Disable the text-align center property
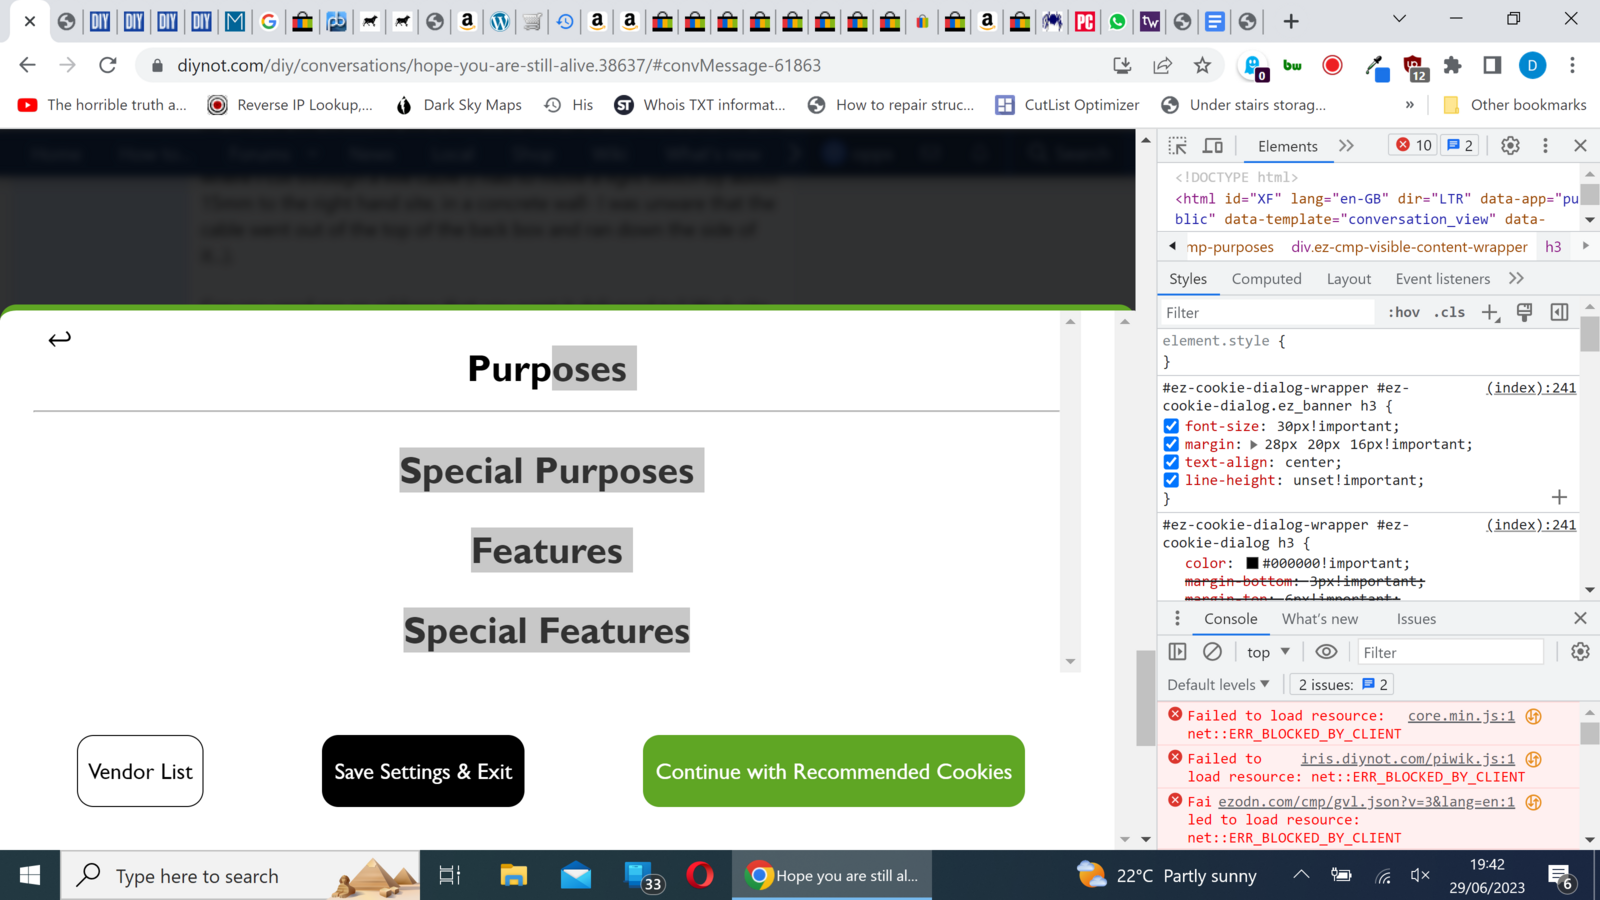 point(1171,462)
